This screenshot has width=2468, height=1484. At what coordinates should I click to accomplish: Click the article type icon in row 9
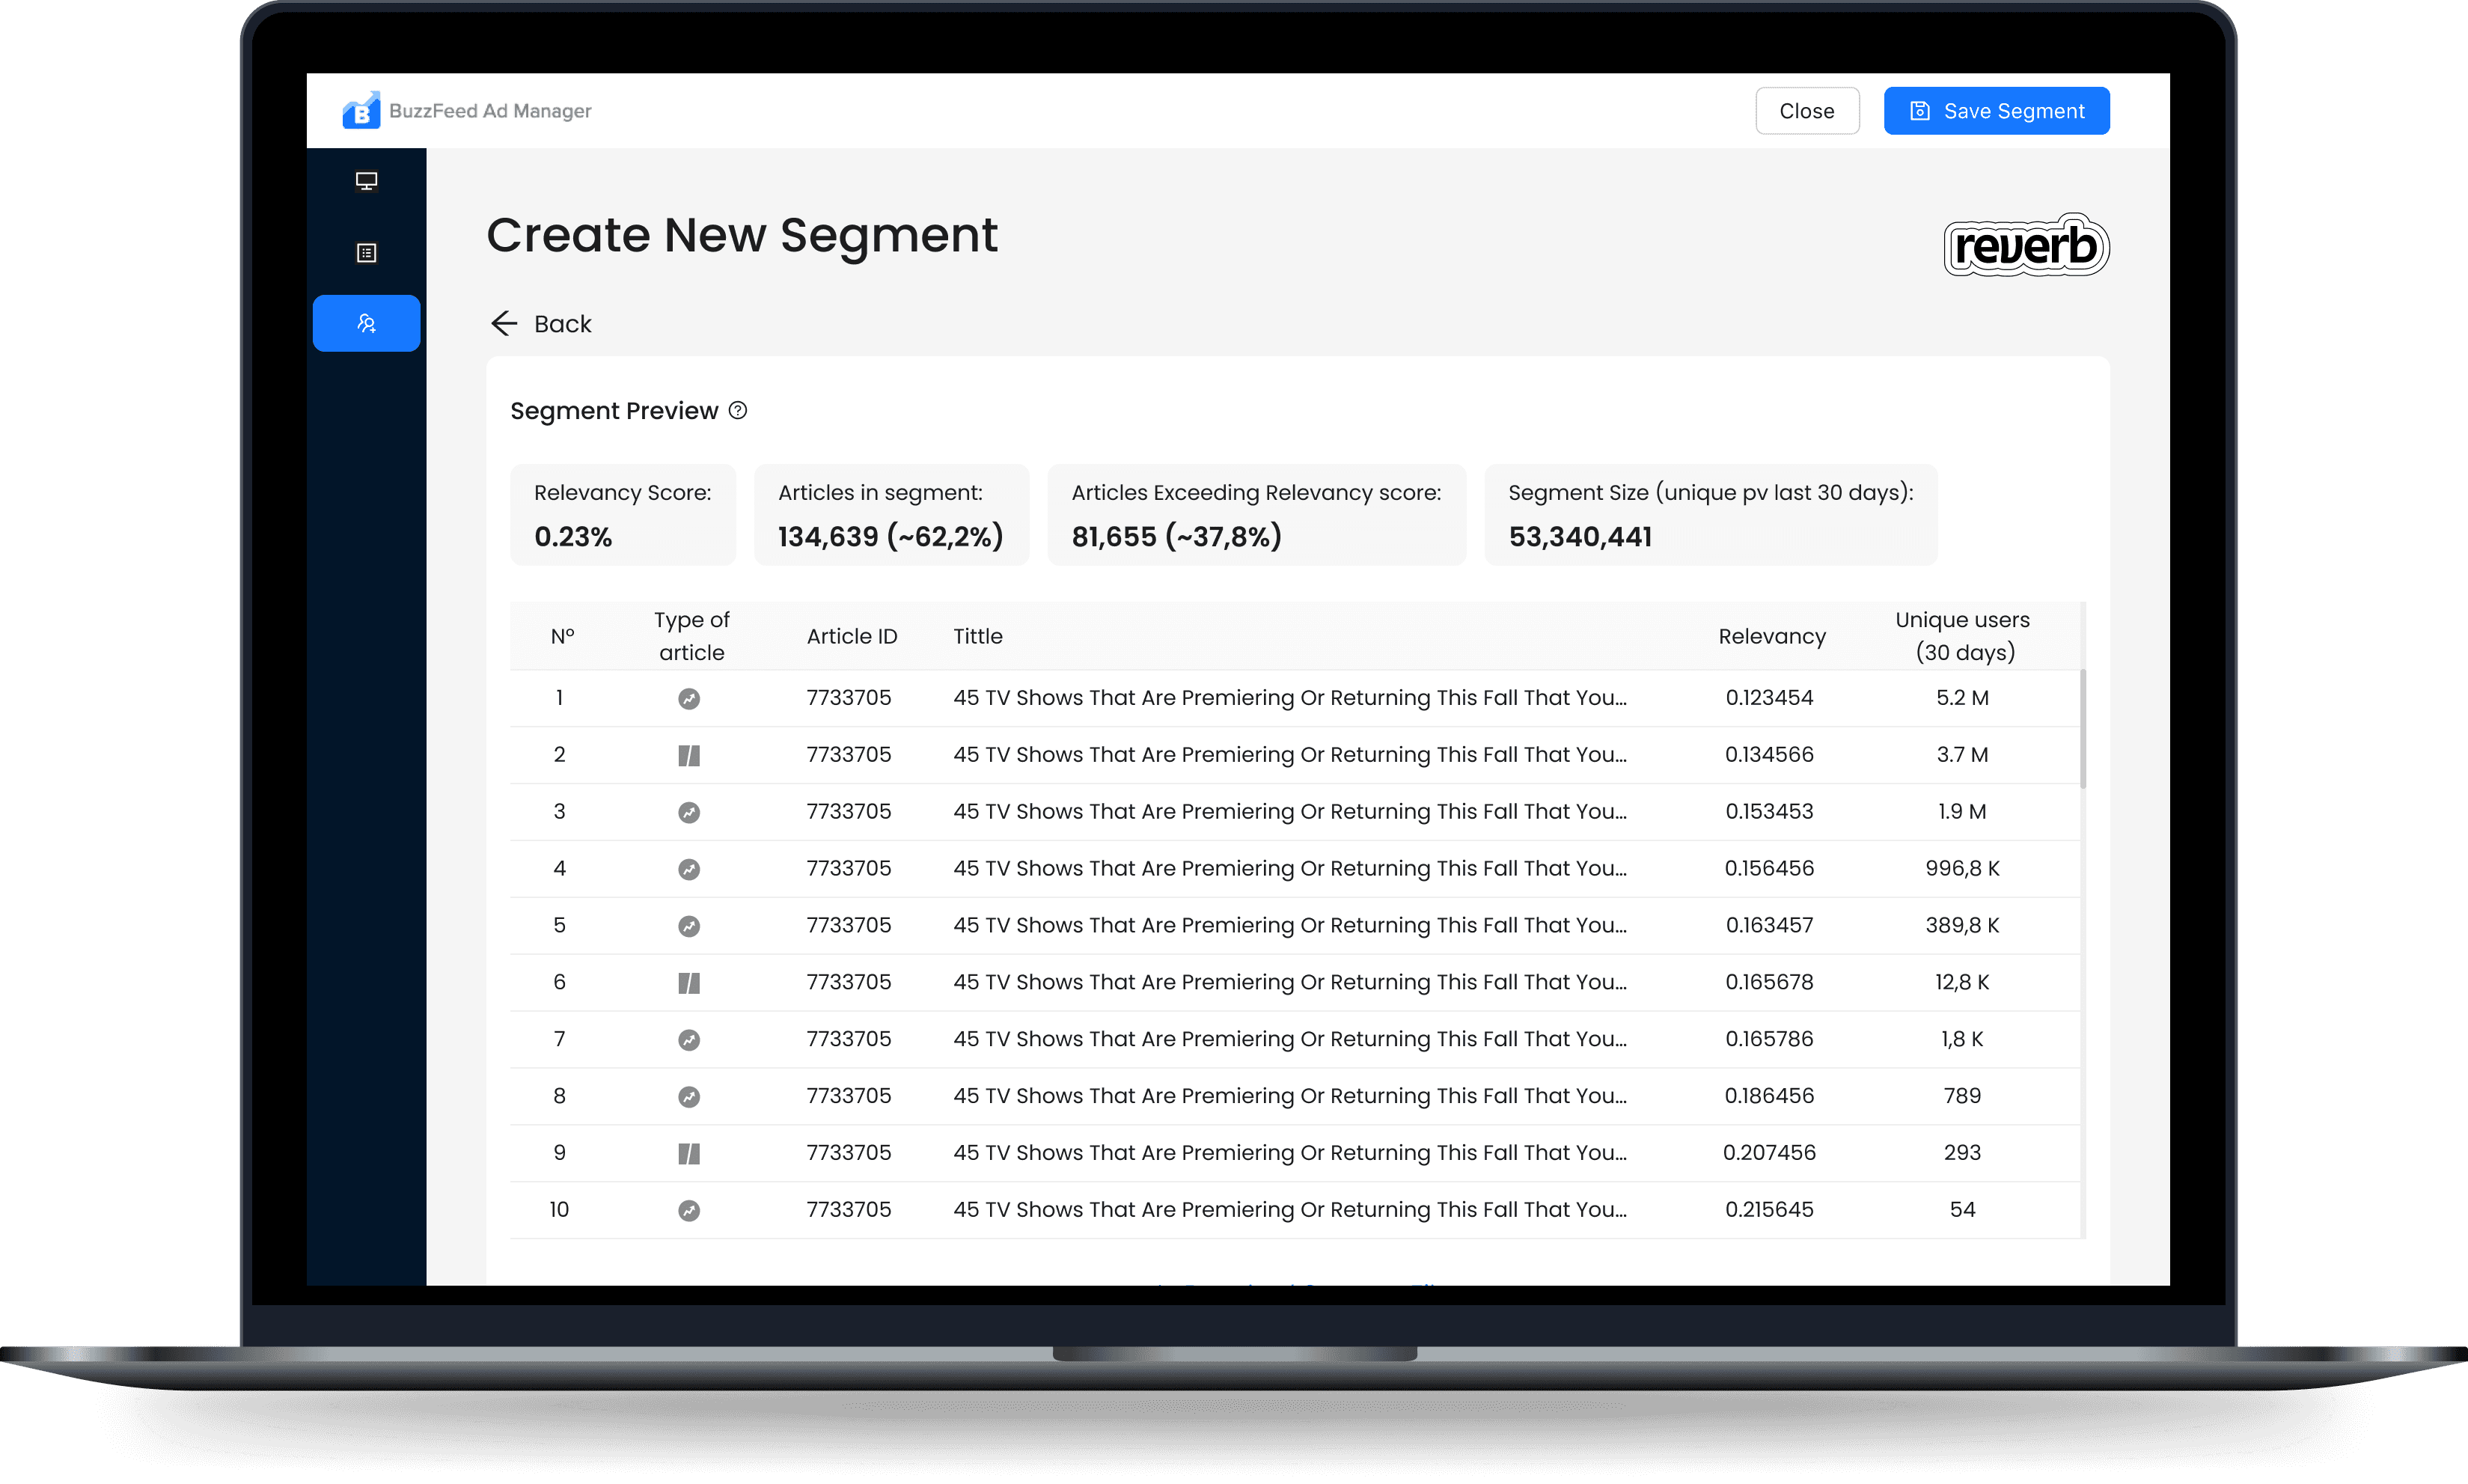(689, 1153)
